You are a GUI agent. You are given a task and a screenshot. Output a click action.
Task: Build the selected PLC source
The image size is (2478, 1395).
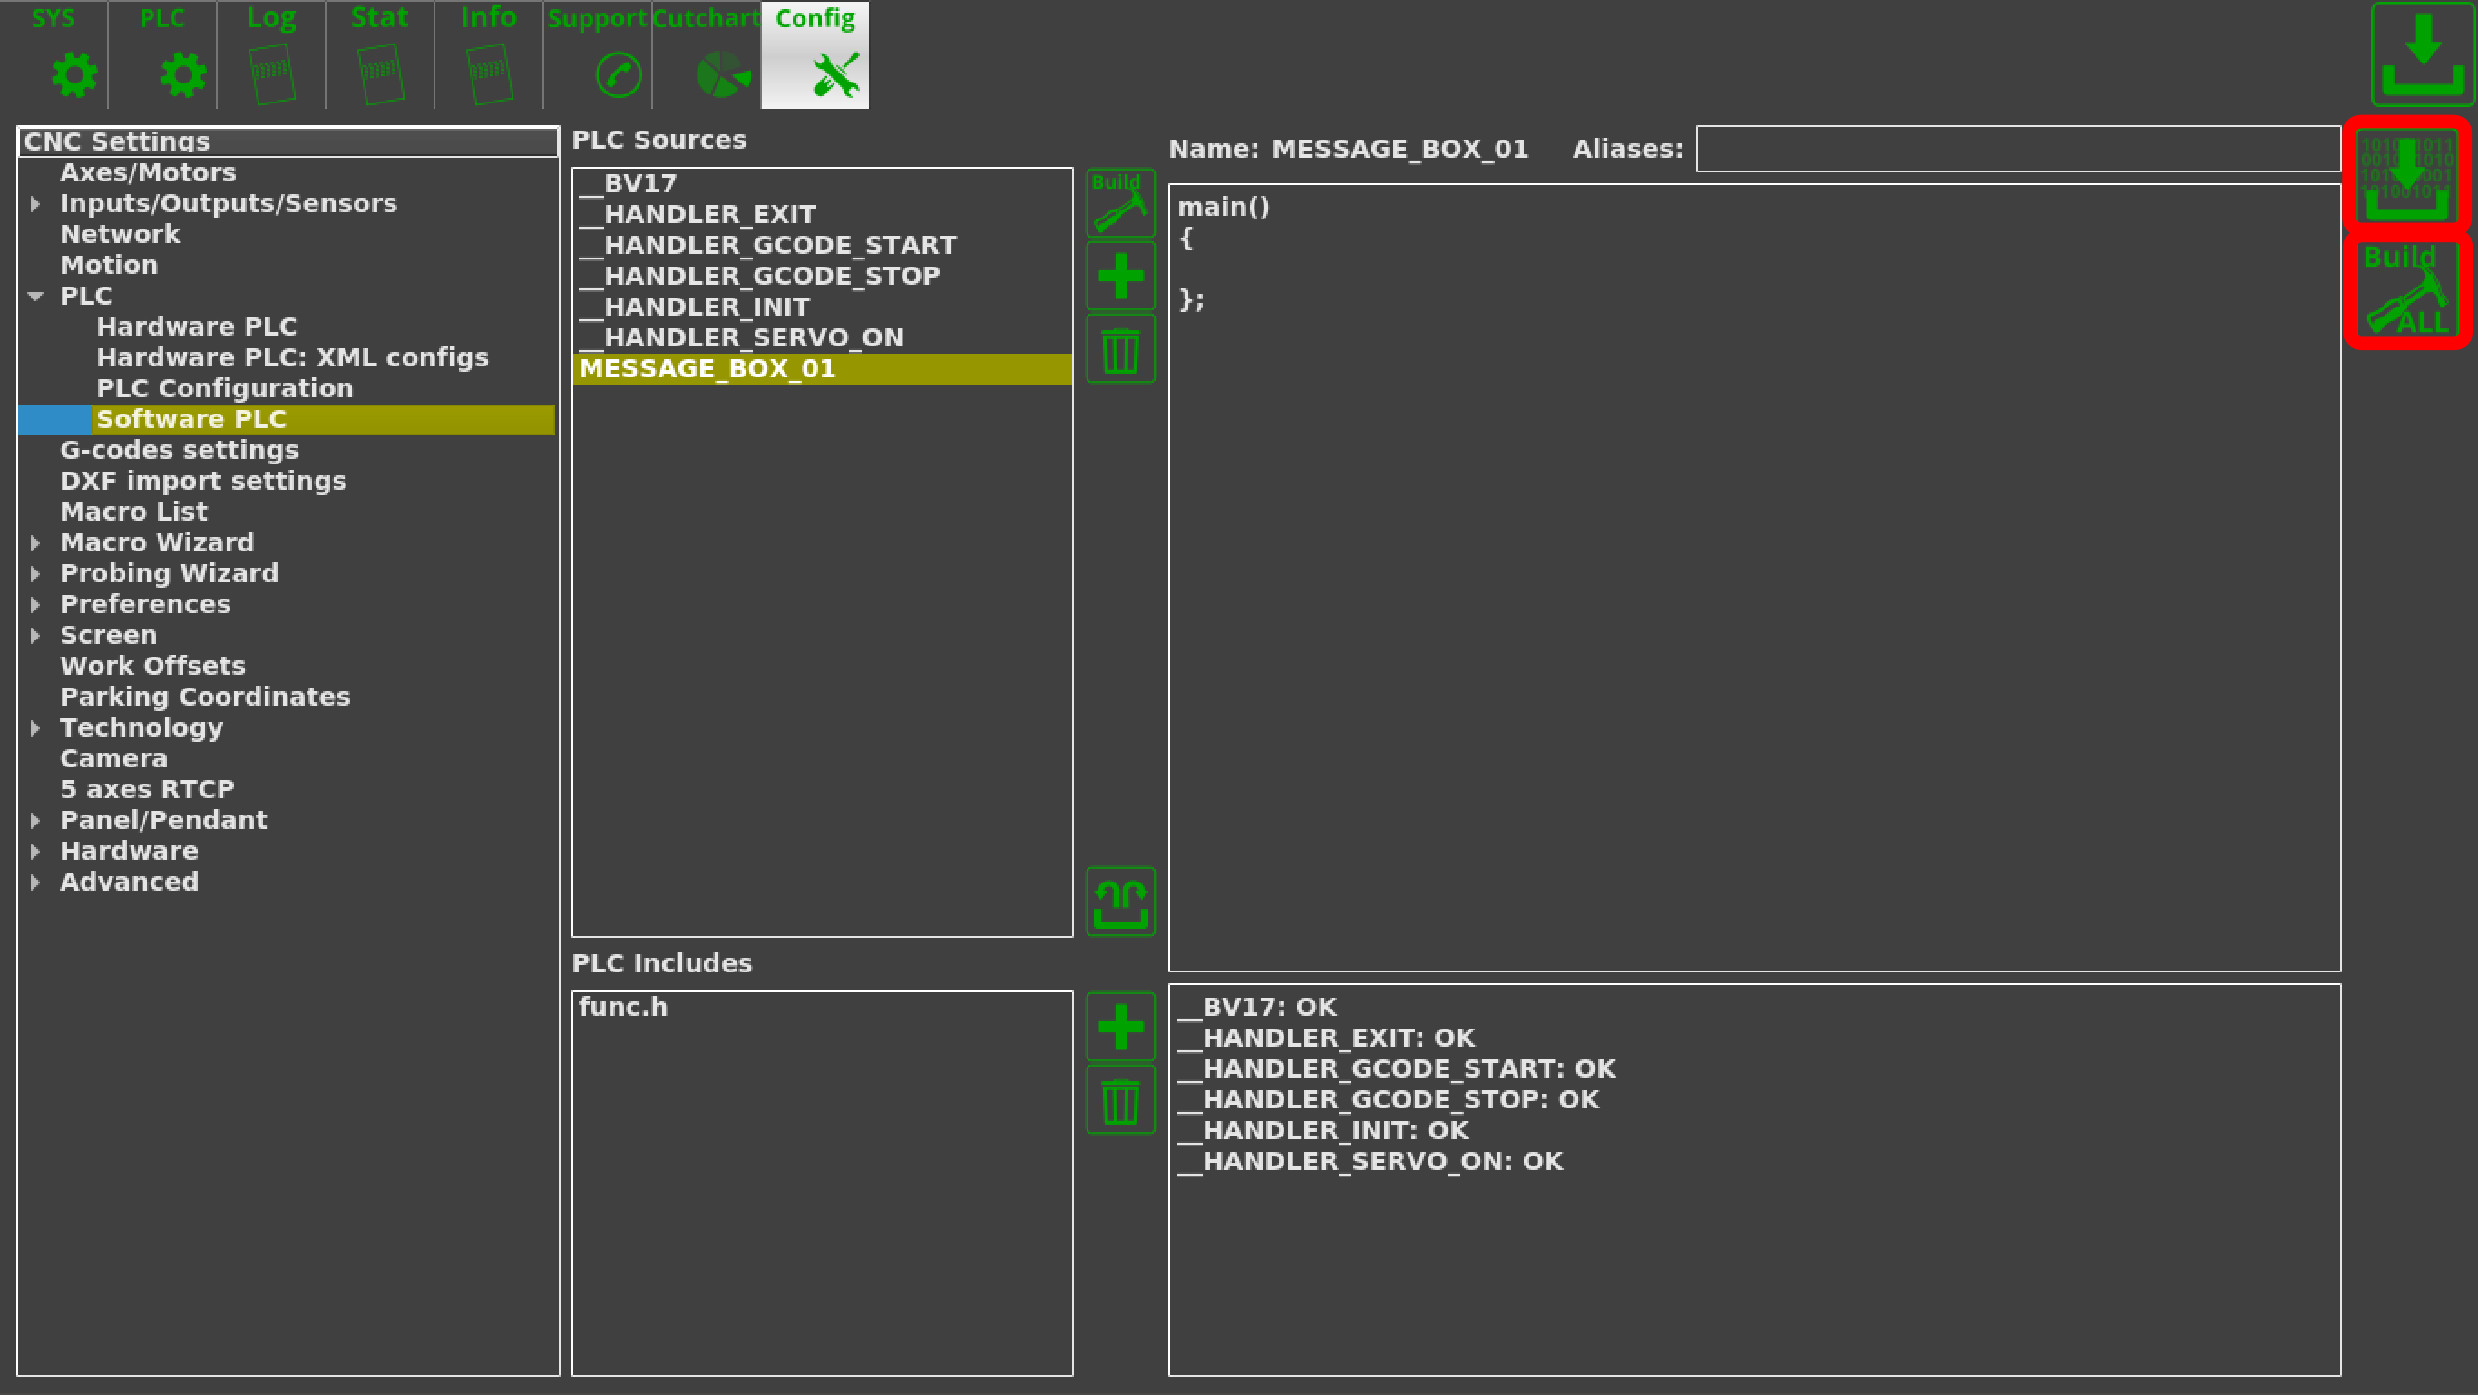(1119, 203)
